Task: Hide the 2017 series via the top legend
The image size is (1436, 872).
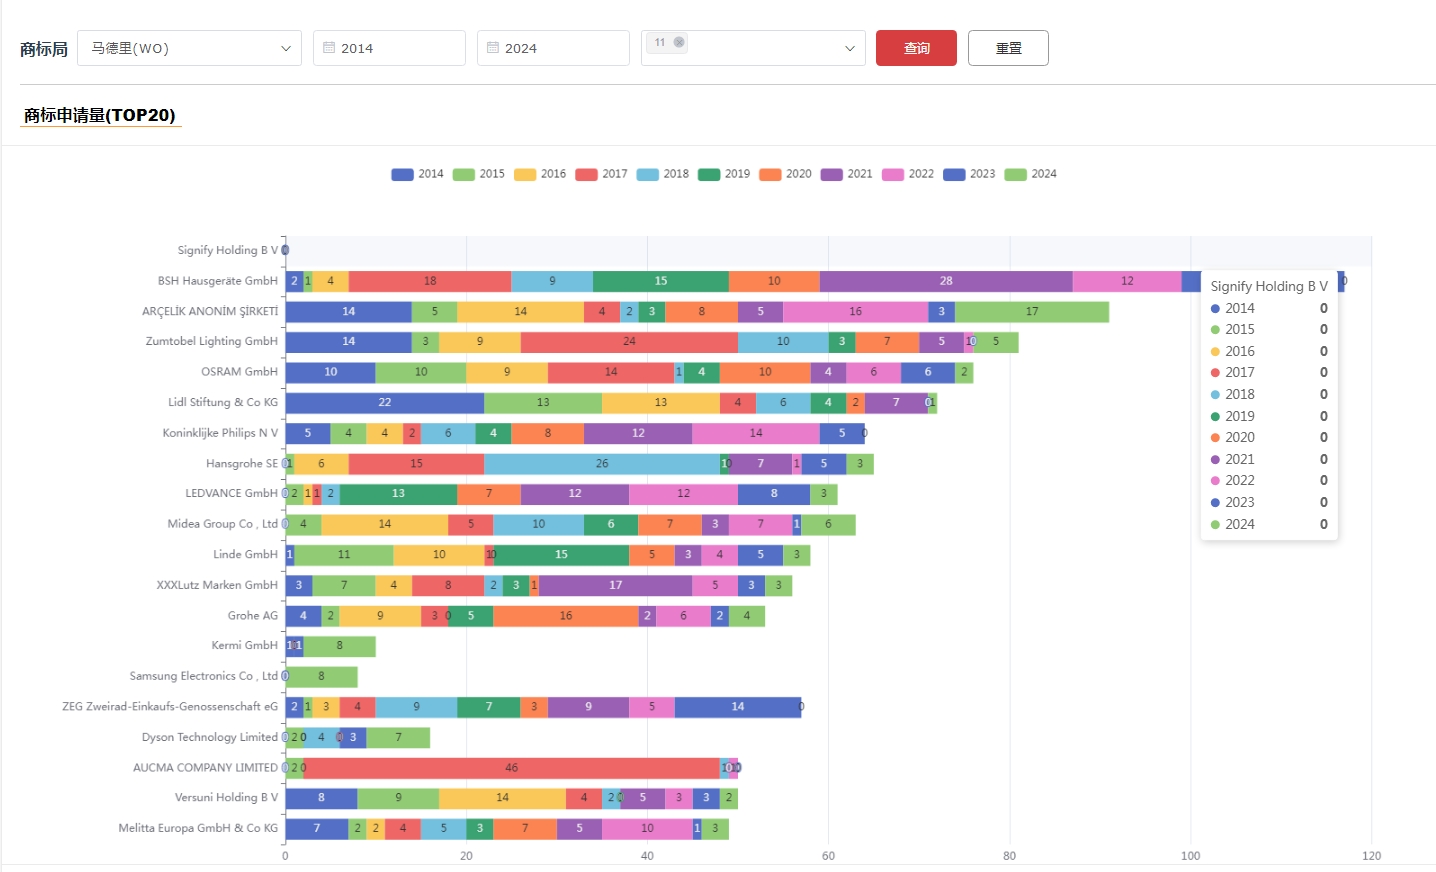Action: (601, 174)
